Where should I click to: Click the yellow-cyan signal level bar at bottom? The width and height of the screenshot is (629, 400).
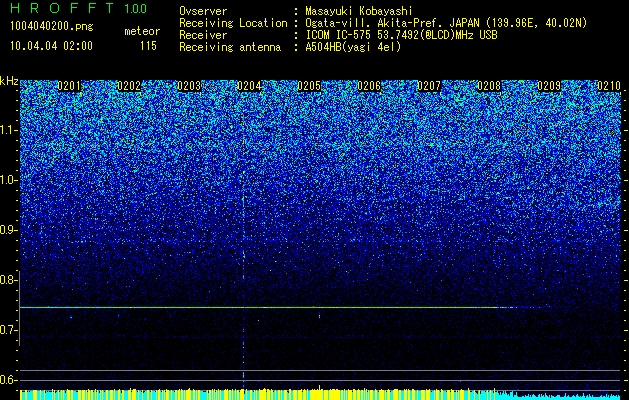pos(320,394)
